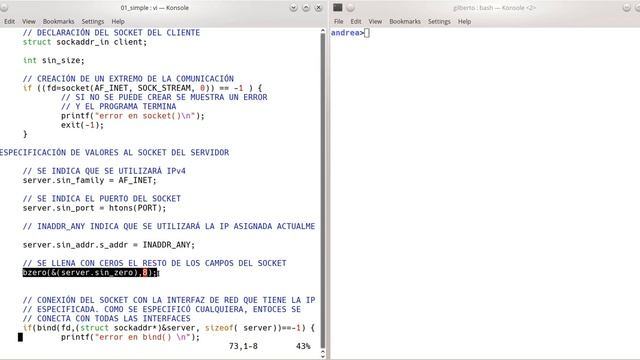Click comment starting 'INADDR_ANY INDICA QUE SE UTILIZARÁ'
Screen dimensions: 640x360
(x=169, y=226)
